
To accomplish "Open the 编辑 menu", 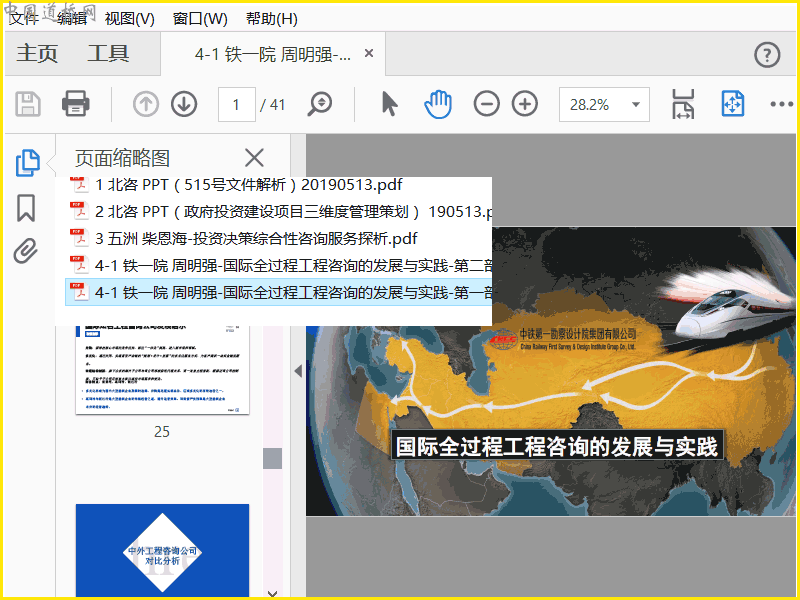I will (x=72, y=19).
